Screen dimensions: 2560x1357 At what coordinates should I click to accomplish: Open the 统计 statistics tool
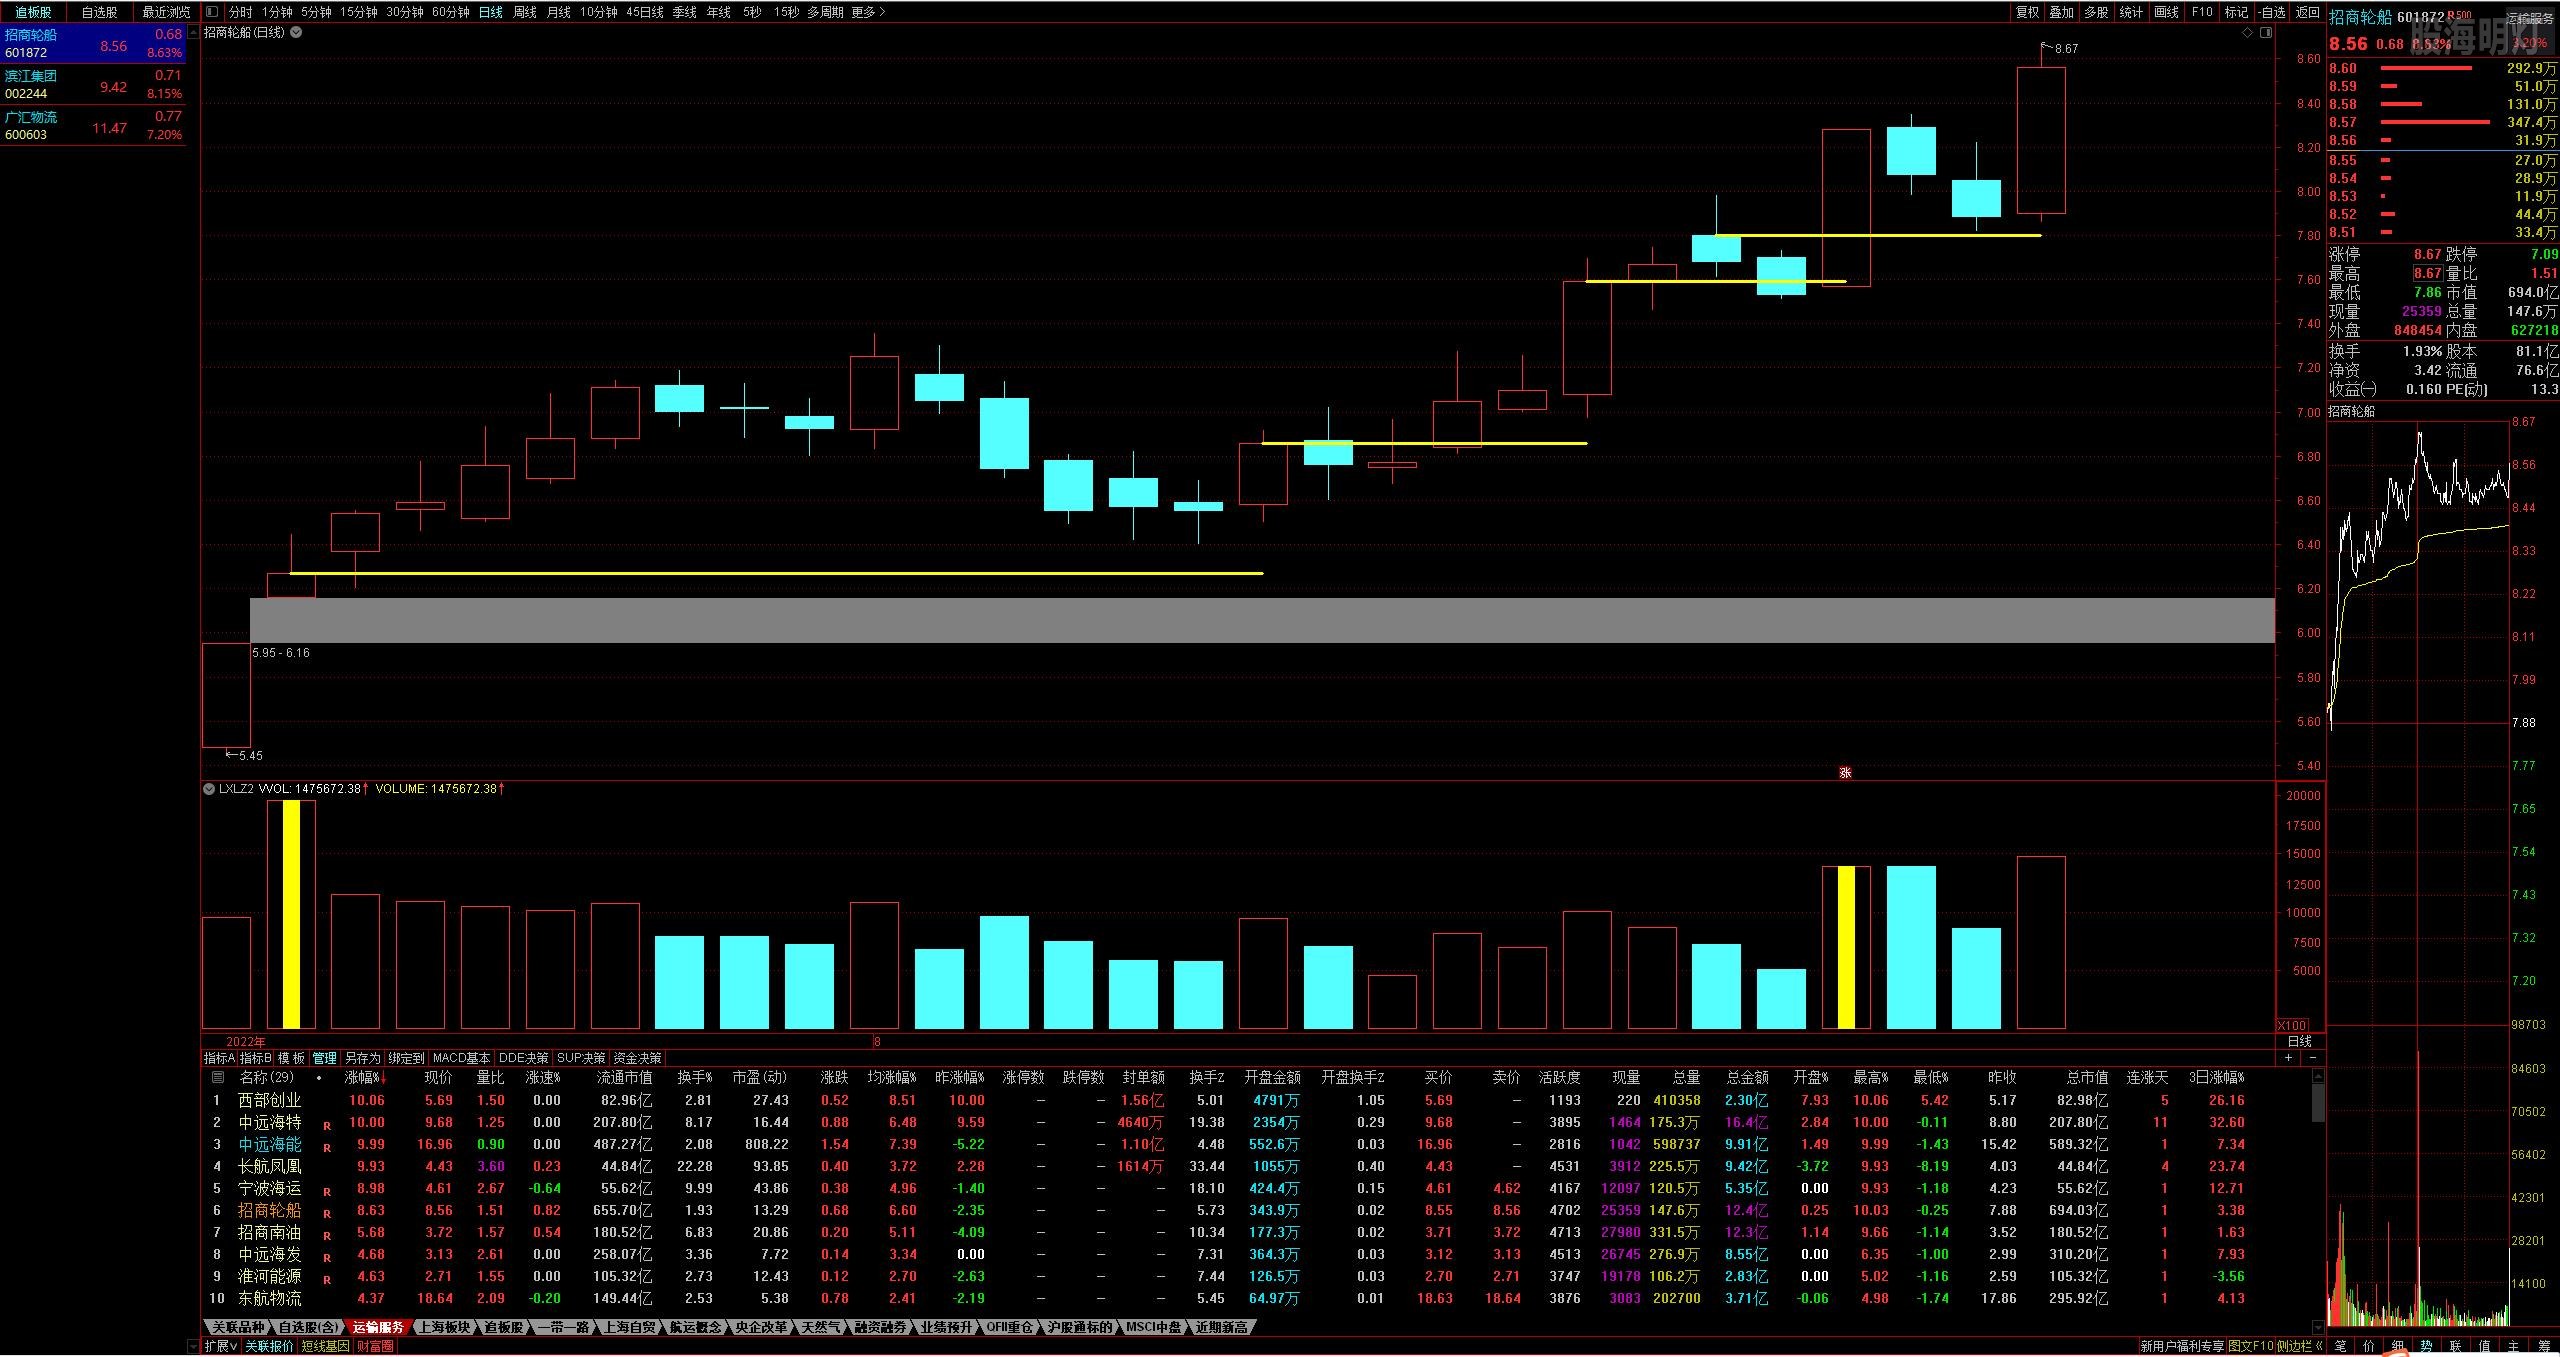coord(2131,12)
